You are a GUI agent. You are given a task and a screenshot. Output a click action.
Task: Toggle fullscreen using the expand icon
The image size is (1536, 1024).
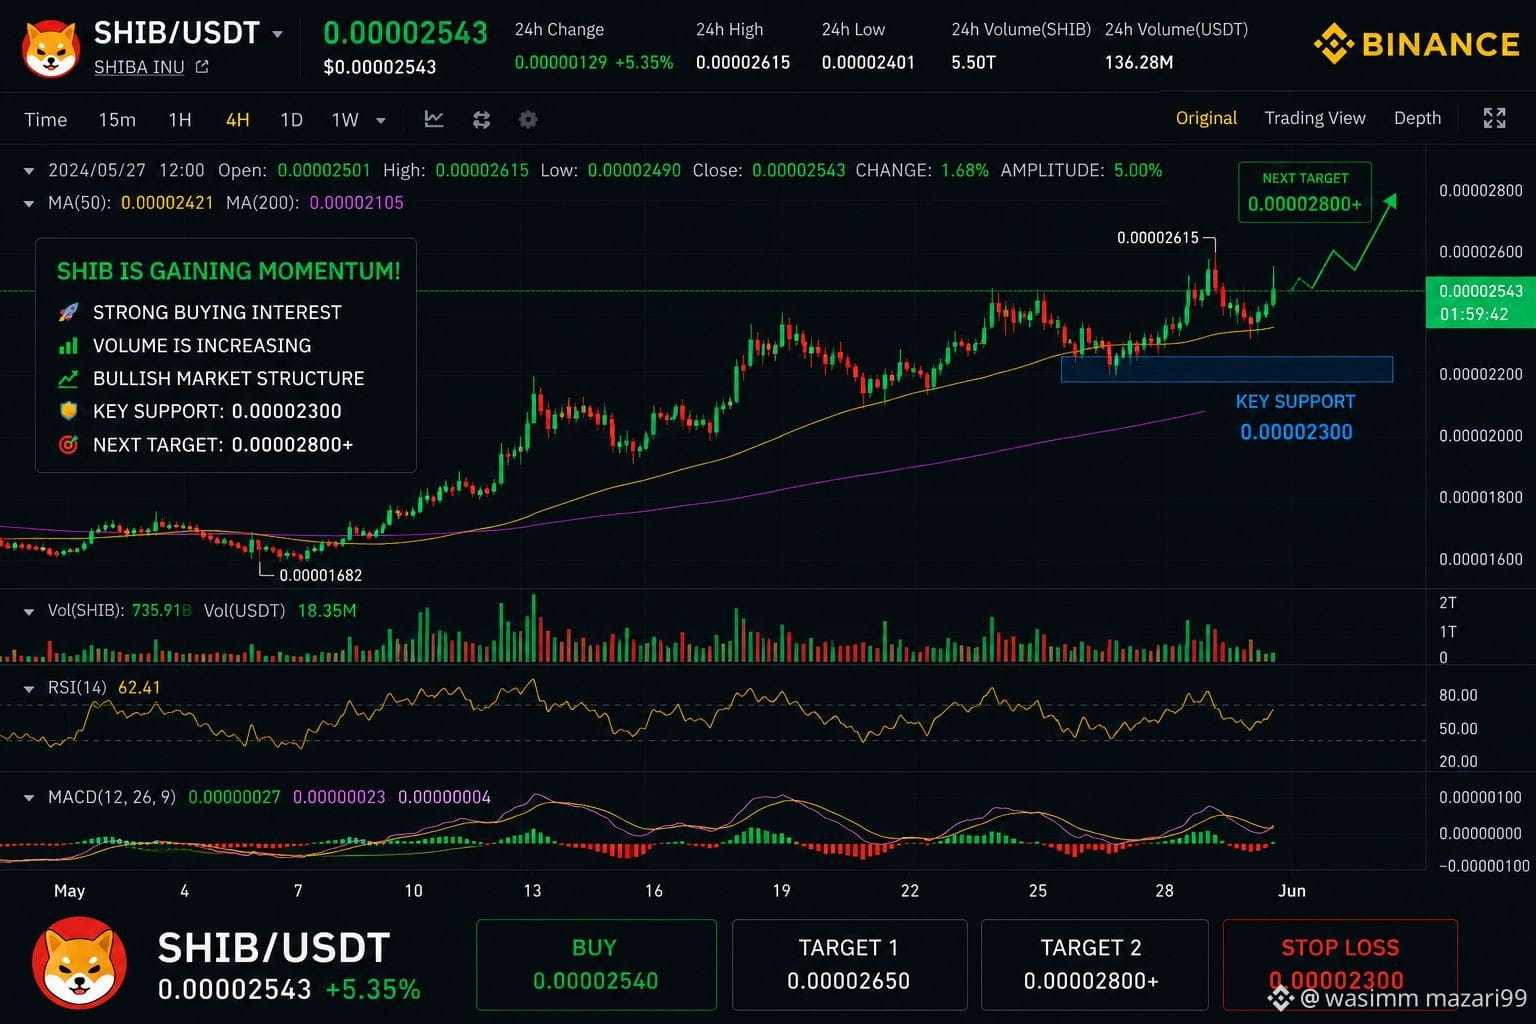(1494, 118)
